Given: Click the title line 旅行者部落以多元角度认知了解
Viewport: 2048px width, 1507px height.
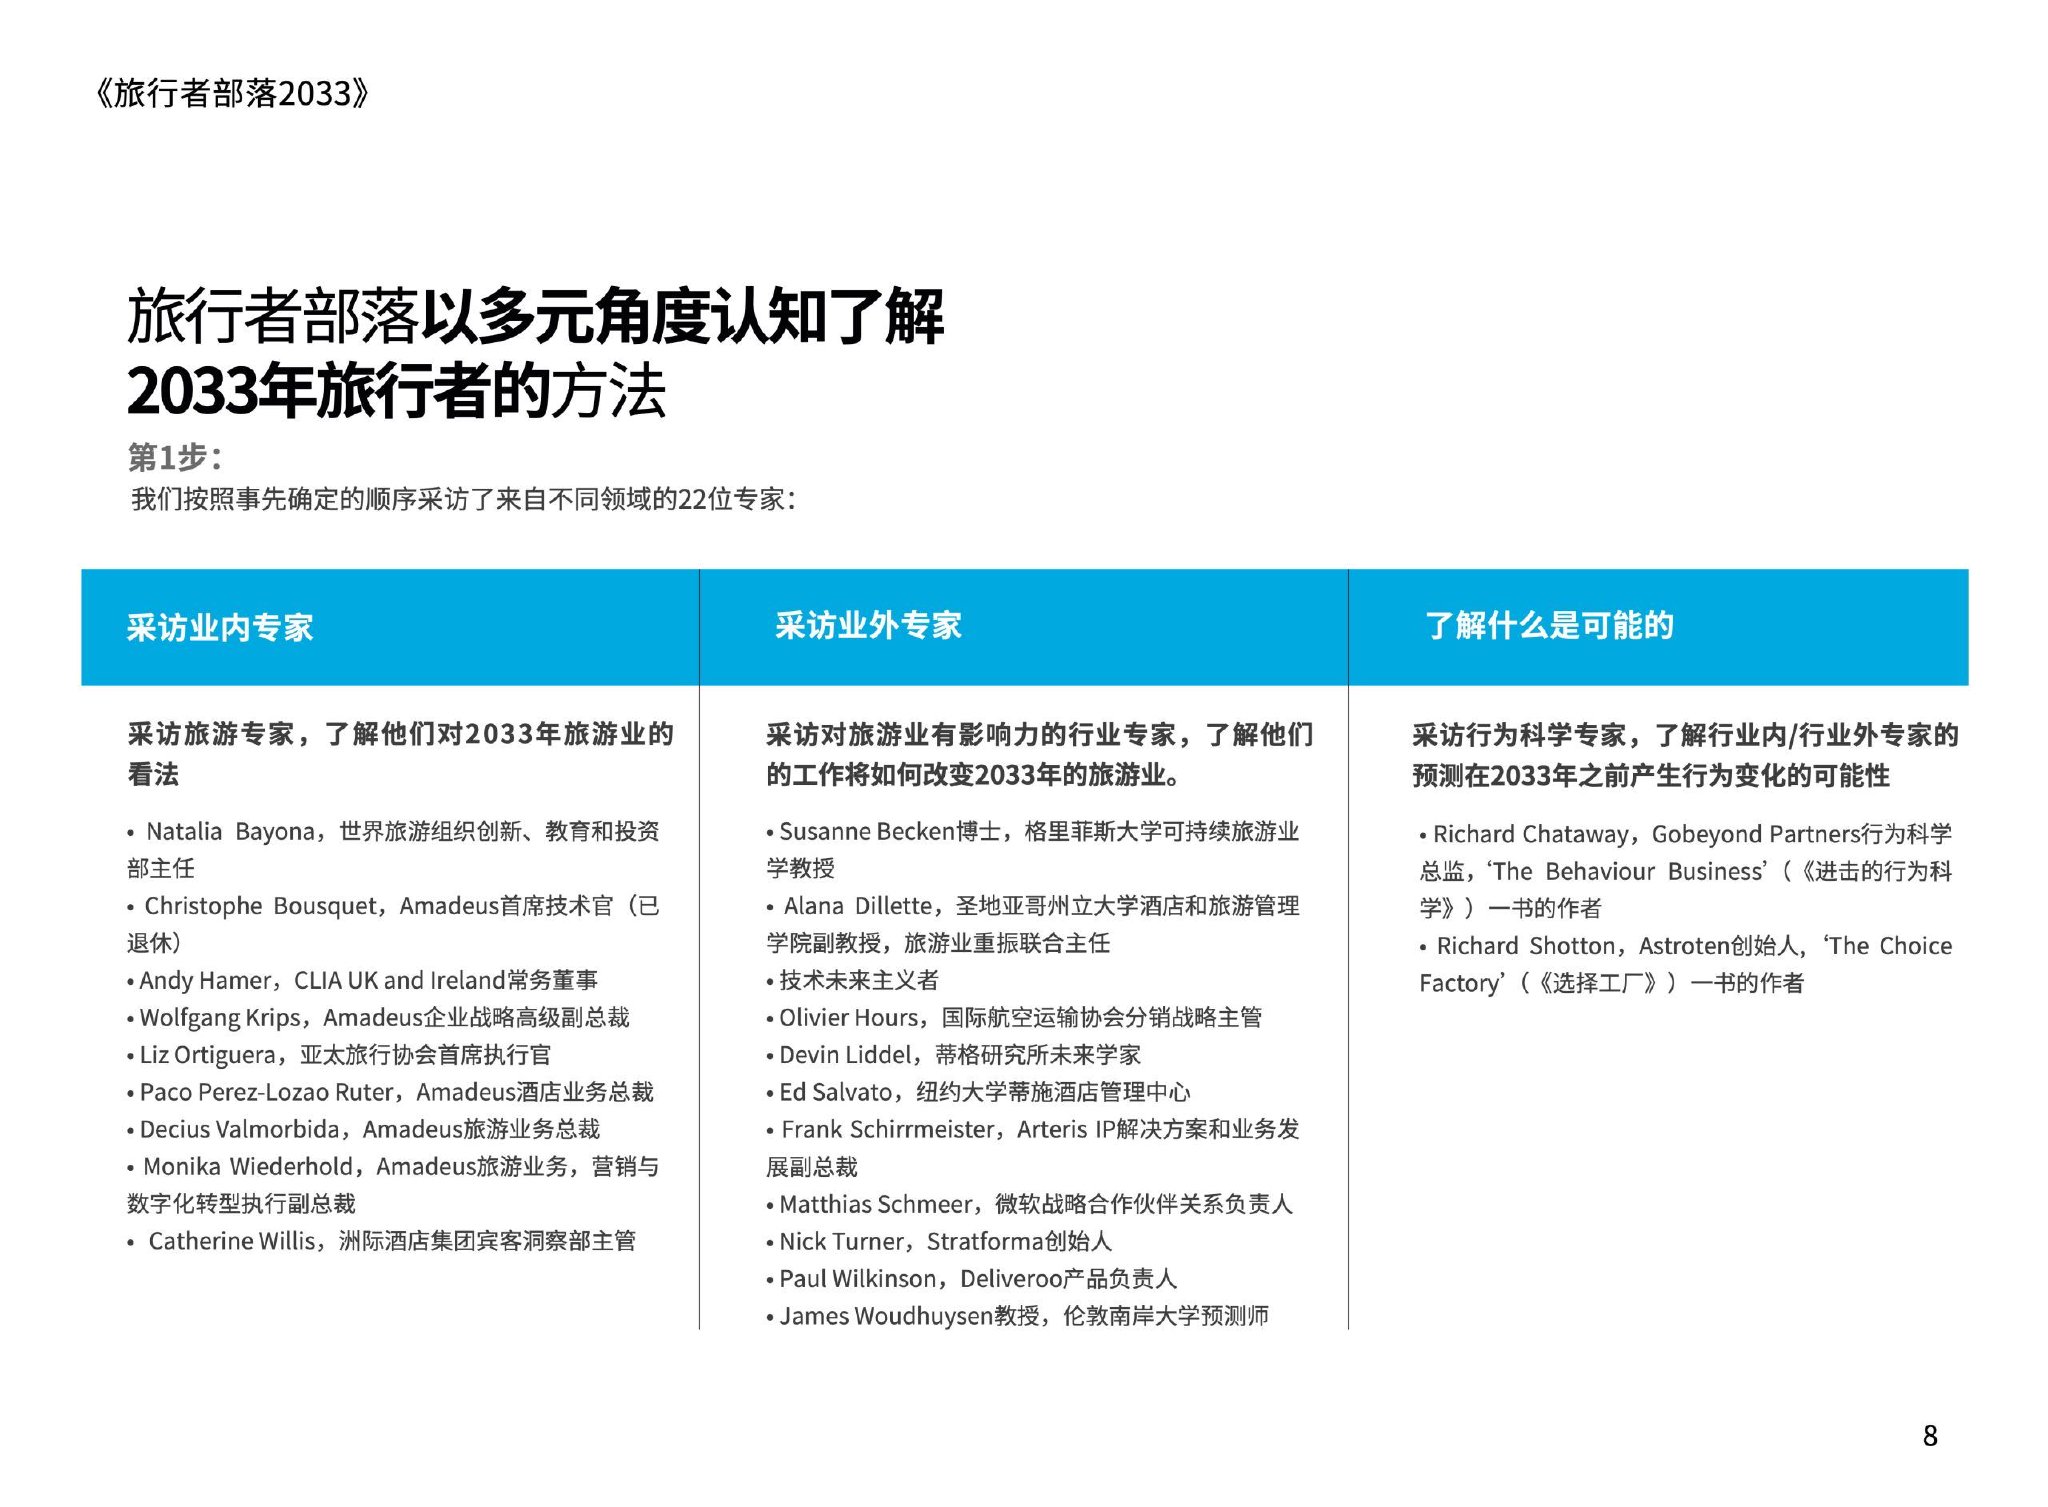Looking at the screenshot, I should [x=535, y=317].
